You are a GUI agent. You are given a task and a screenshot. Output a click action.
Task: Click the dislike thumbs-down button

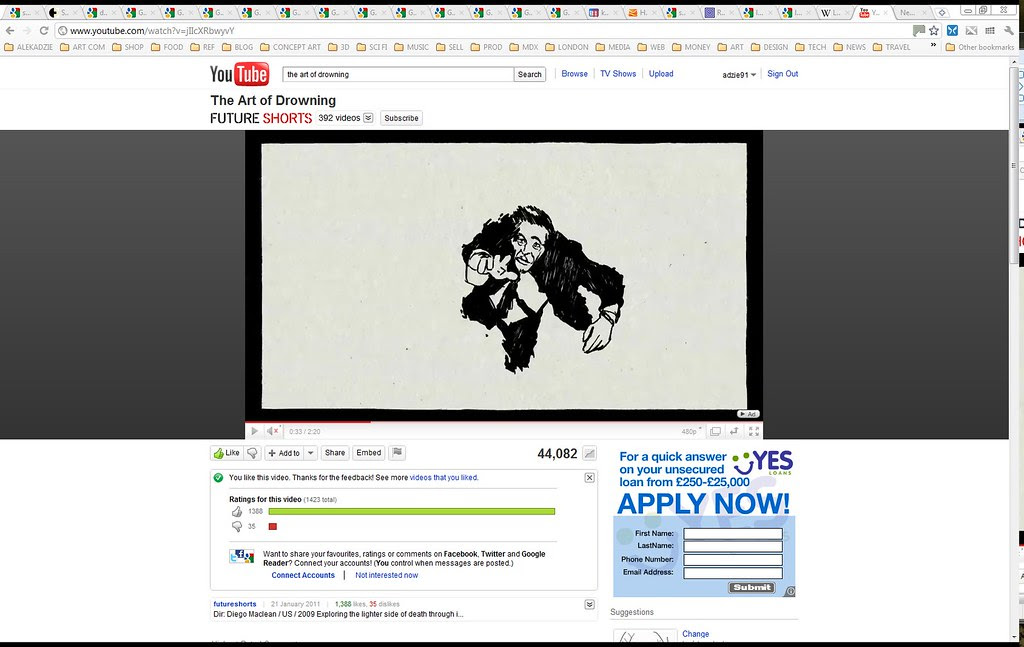coord(252,453)
